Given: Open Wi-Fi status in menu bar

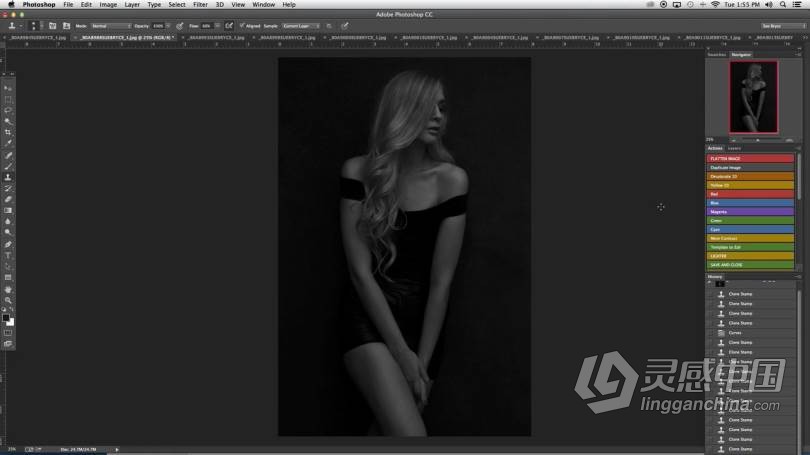Looking at the screenshot, I should tap(715, 5).
